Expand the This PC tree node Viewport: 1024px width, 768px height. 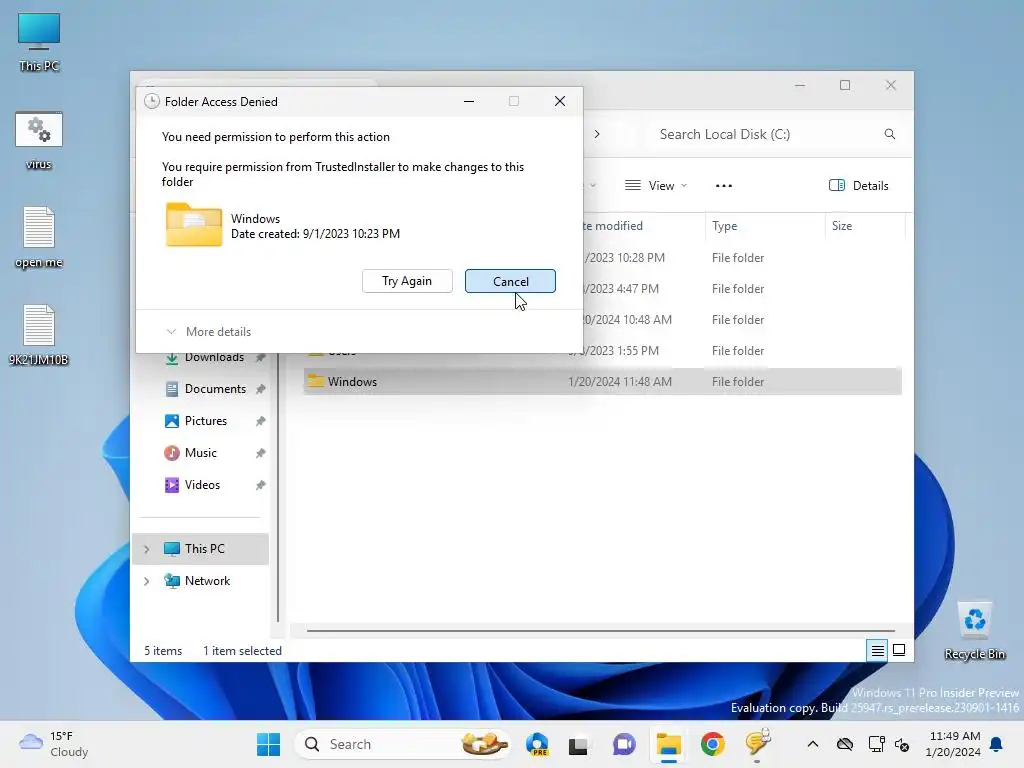point(147,549)
